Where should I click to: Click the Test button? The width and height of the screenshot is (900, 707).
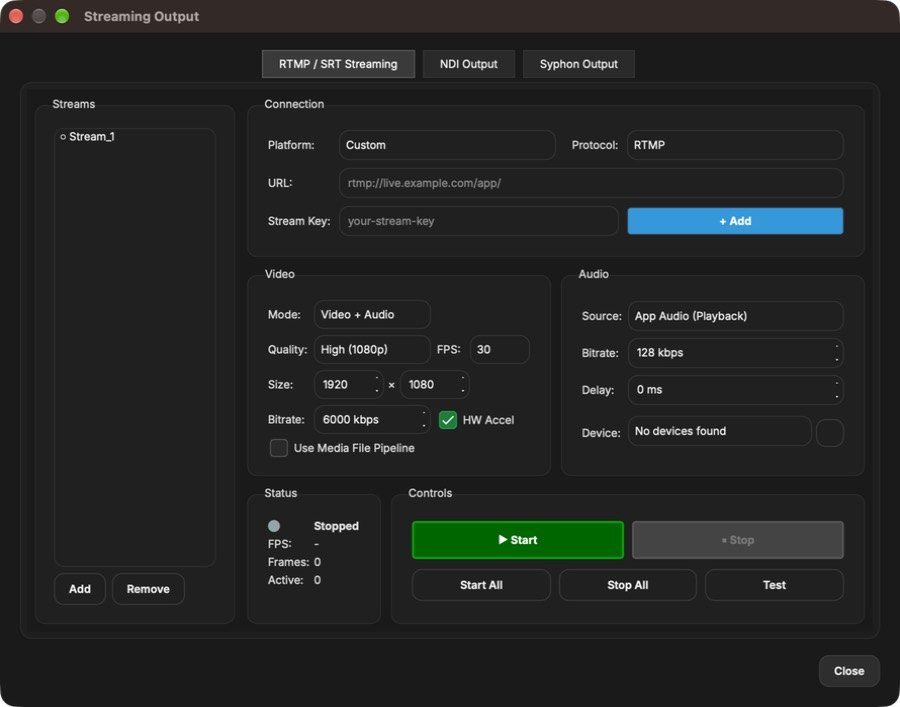click(774, 585)
